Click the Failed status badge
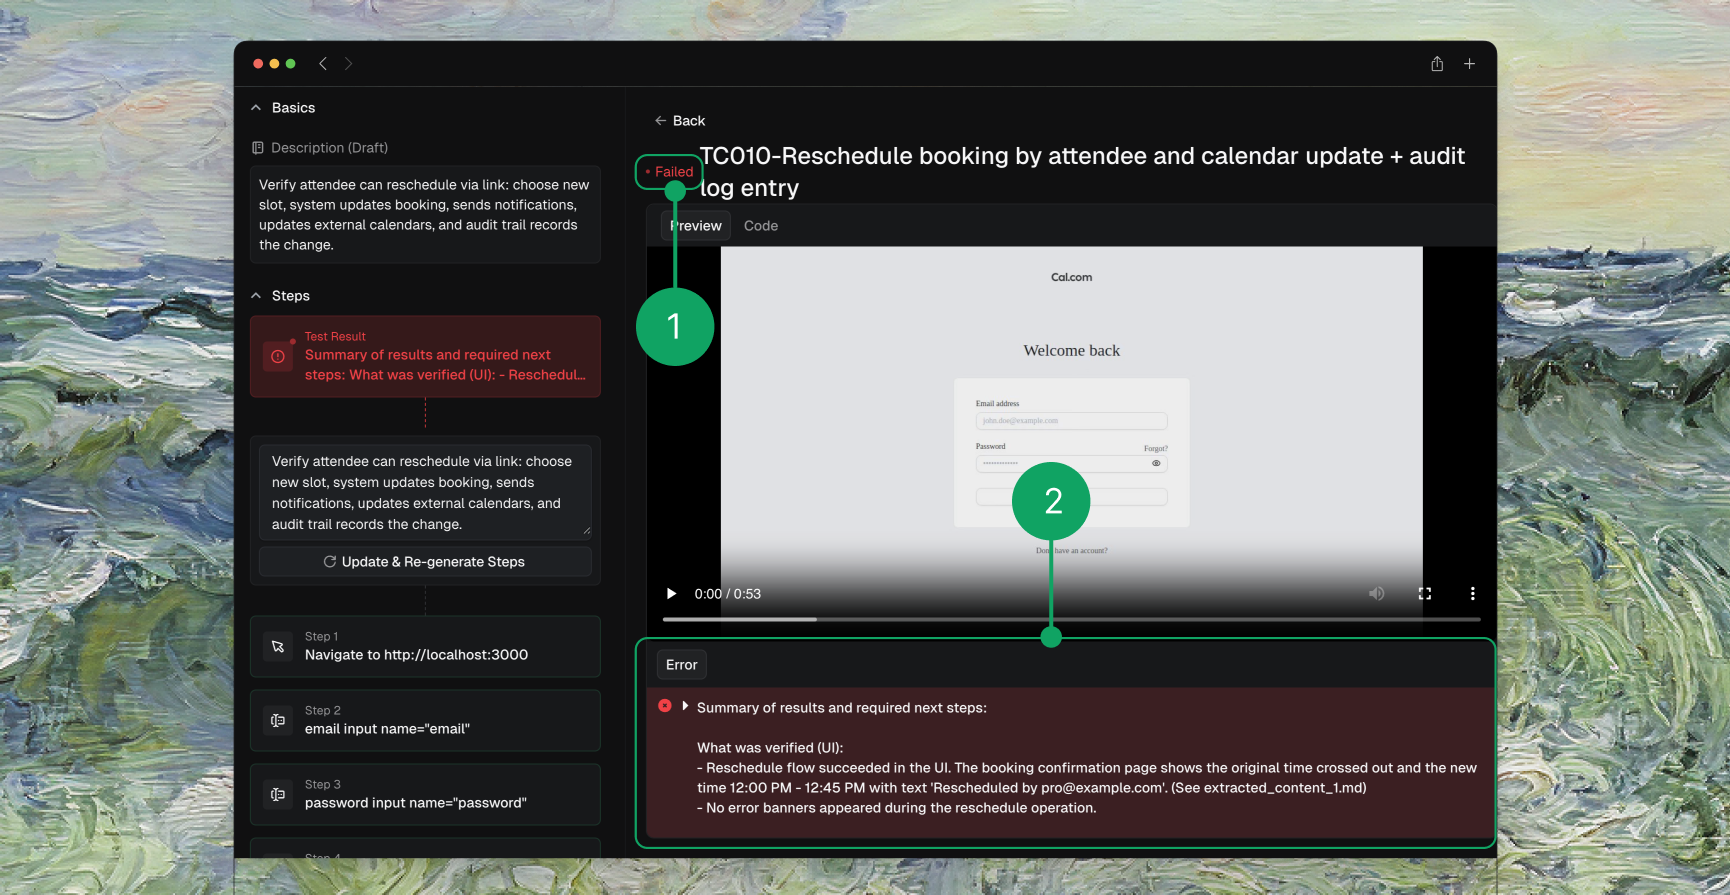Screen dimensions: 1730x895 click(x=669, y=172)
